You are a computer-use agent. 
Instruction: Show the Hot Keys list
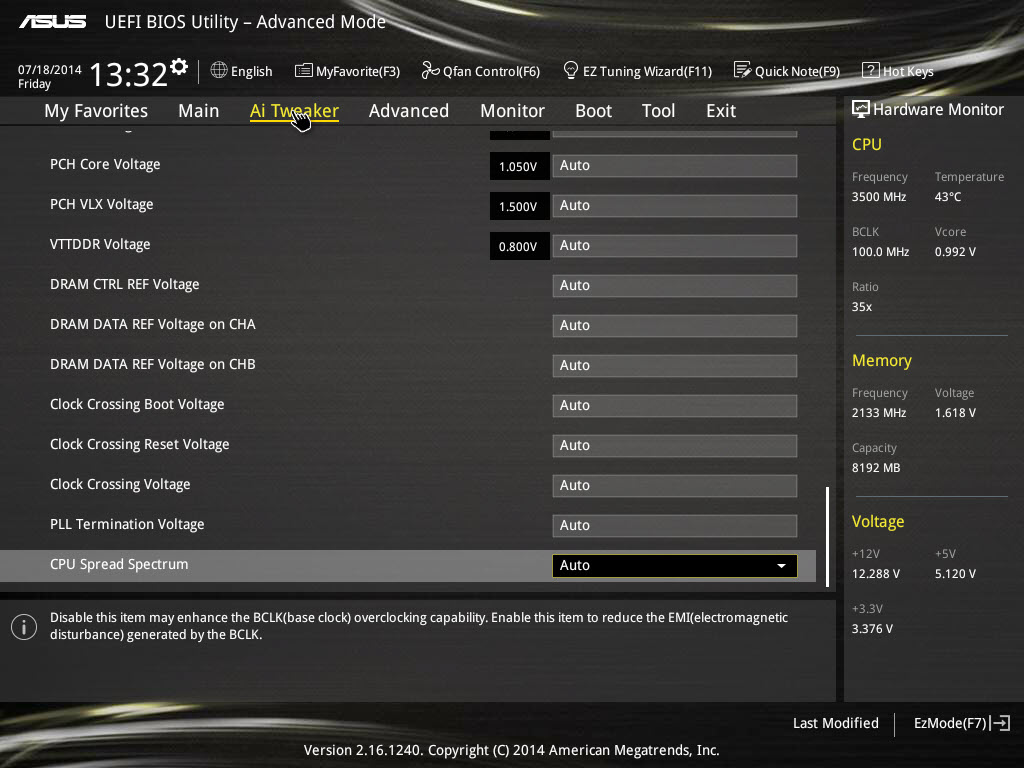click(x=908, y=71)
